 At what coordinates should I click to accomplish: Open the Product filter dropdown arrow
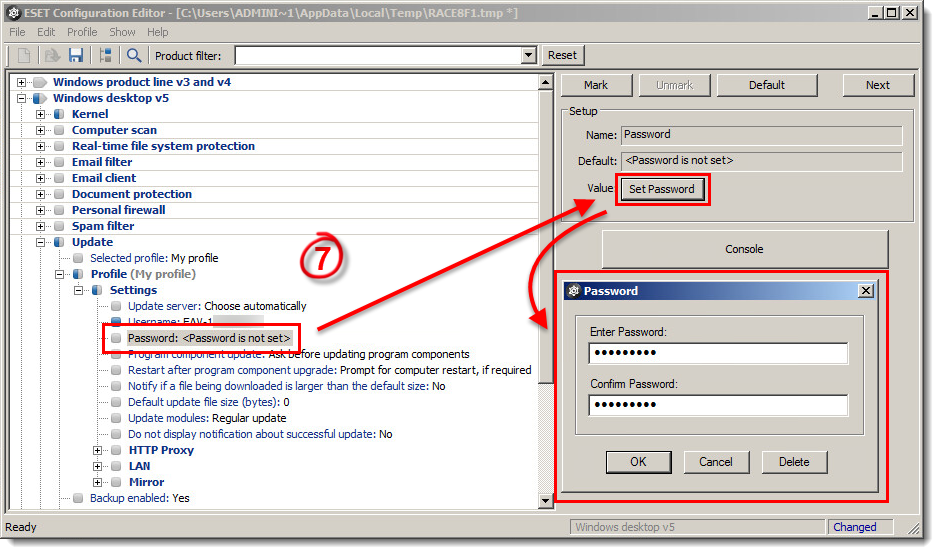pyautogui.click(x=529, y=56)
